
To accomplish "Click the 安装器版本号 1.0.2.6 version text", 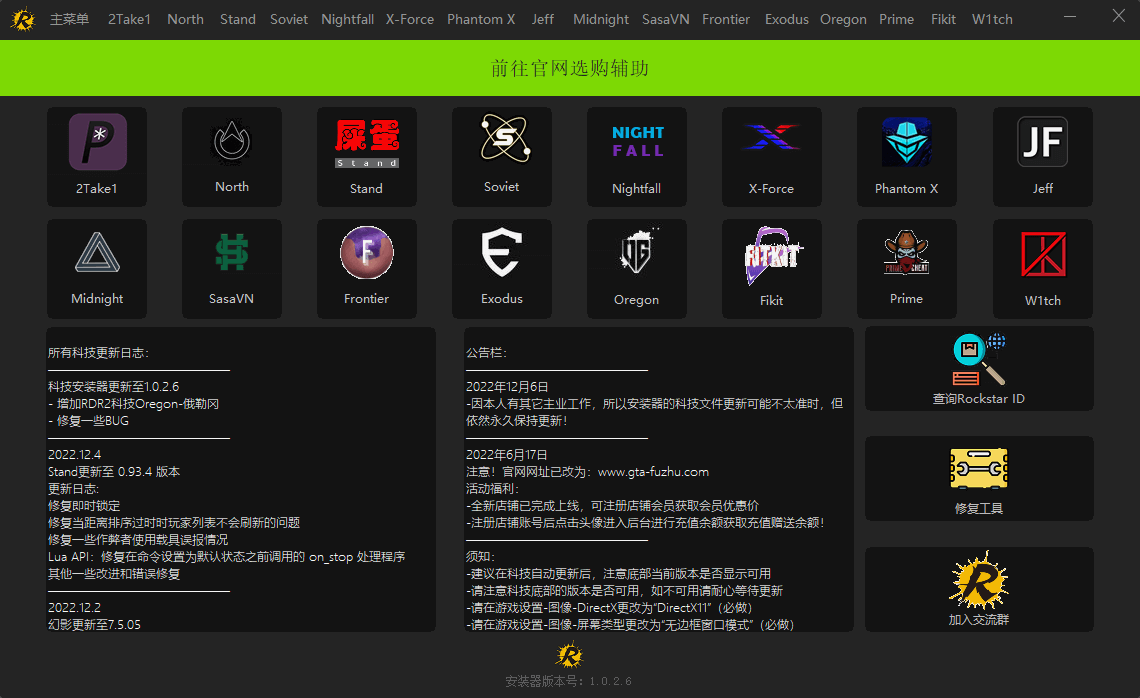I will [x=569, y=681].
